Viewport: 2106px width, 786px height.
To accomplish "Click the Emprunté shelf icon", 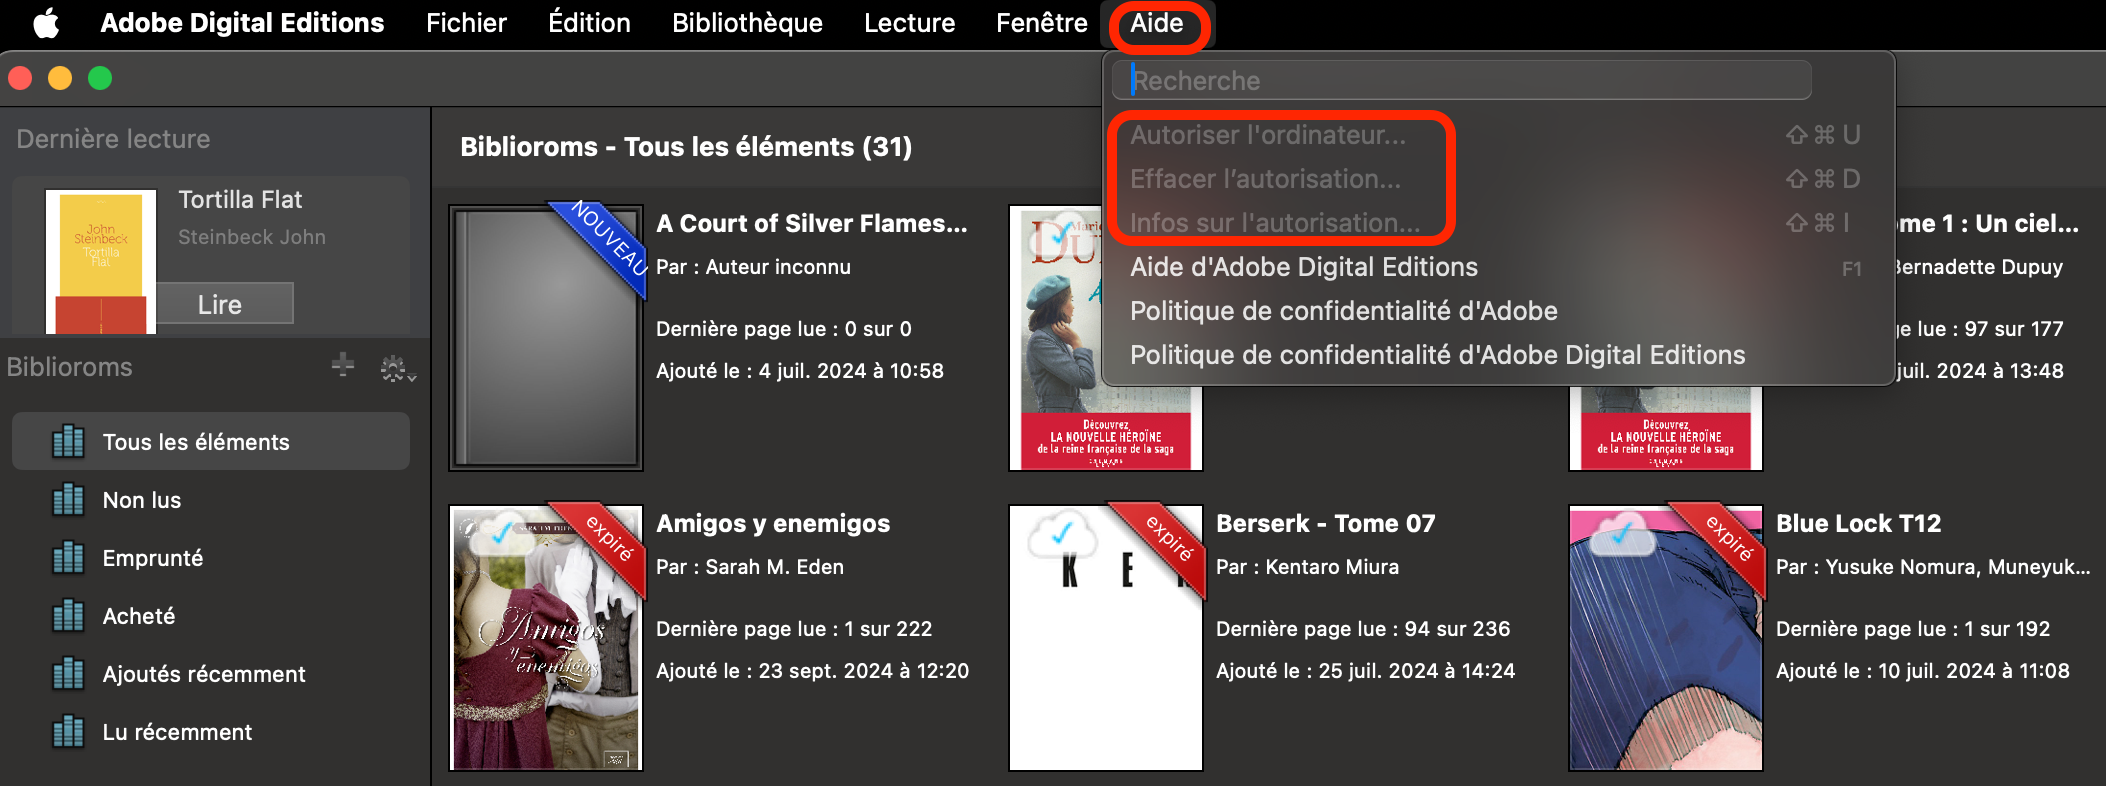I will click(x=68, y=557).
